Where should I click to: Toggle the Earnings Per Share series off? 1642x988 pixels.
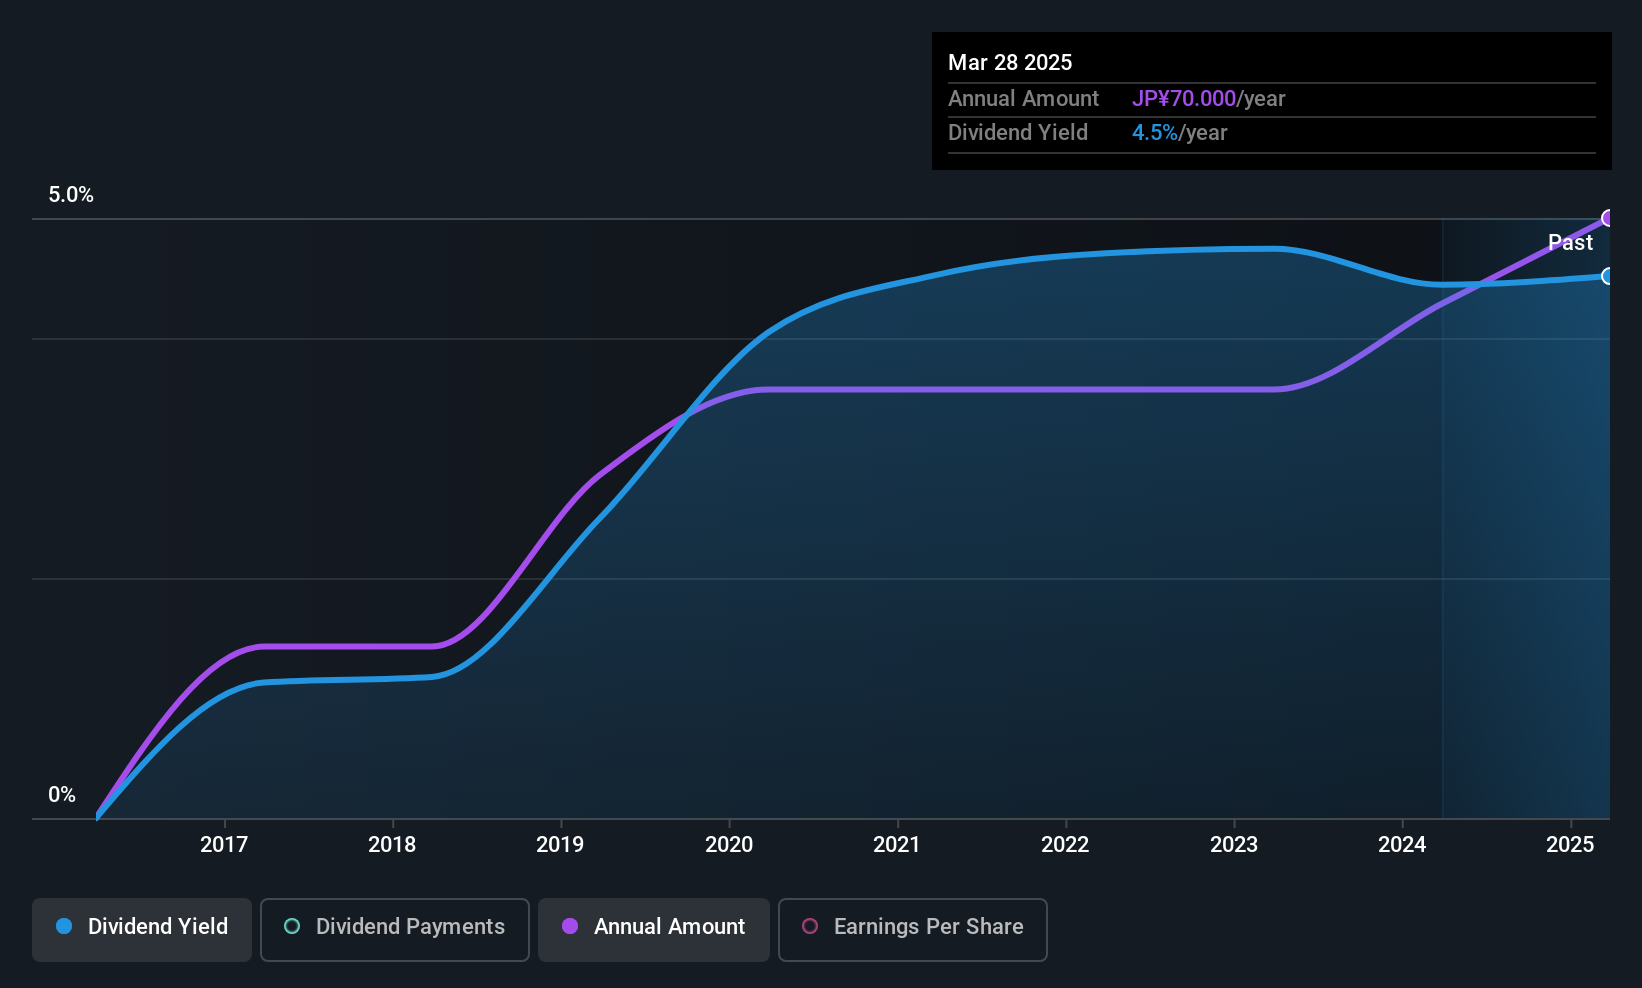click(912, 929)
